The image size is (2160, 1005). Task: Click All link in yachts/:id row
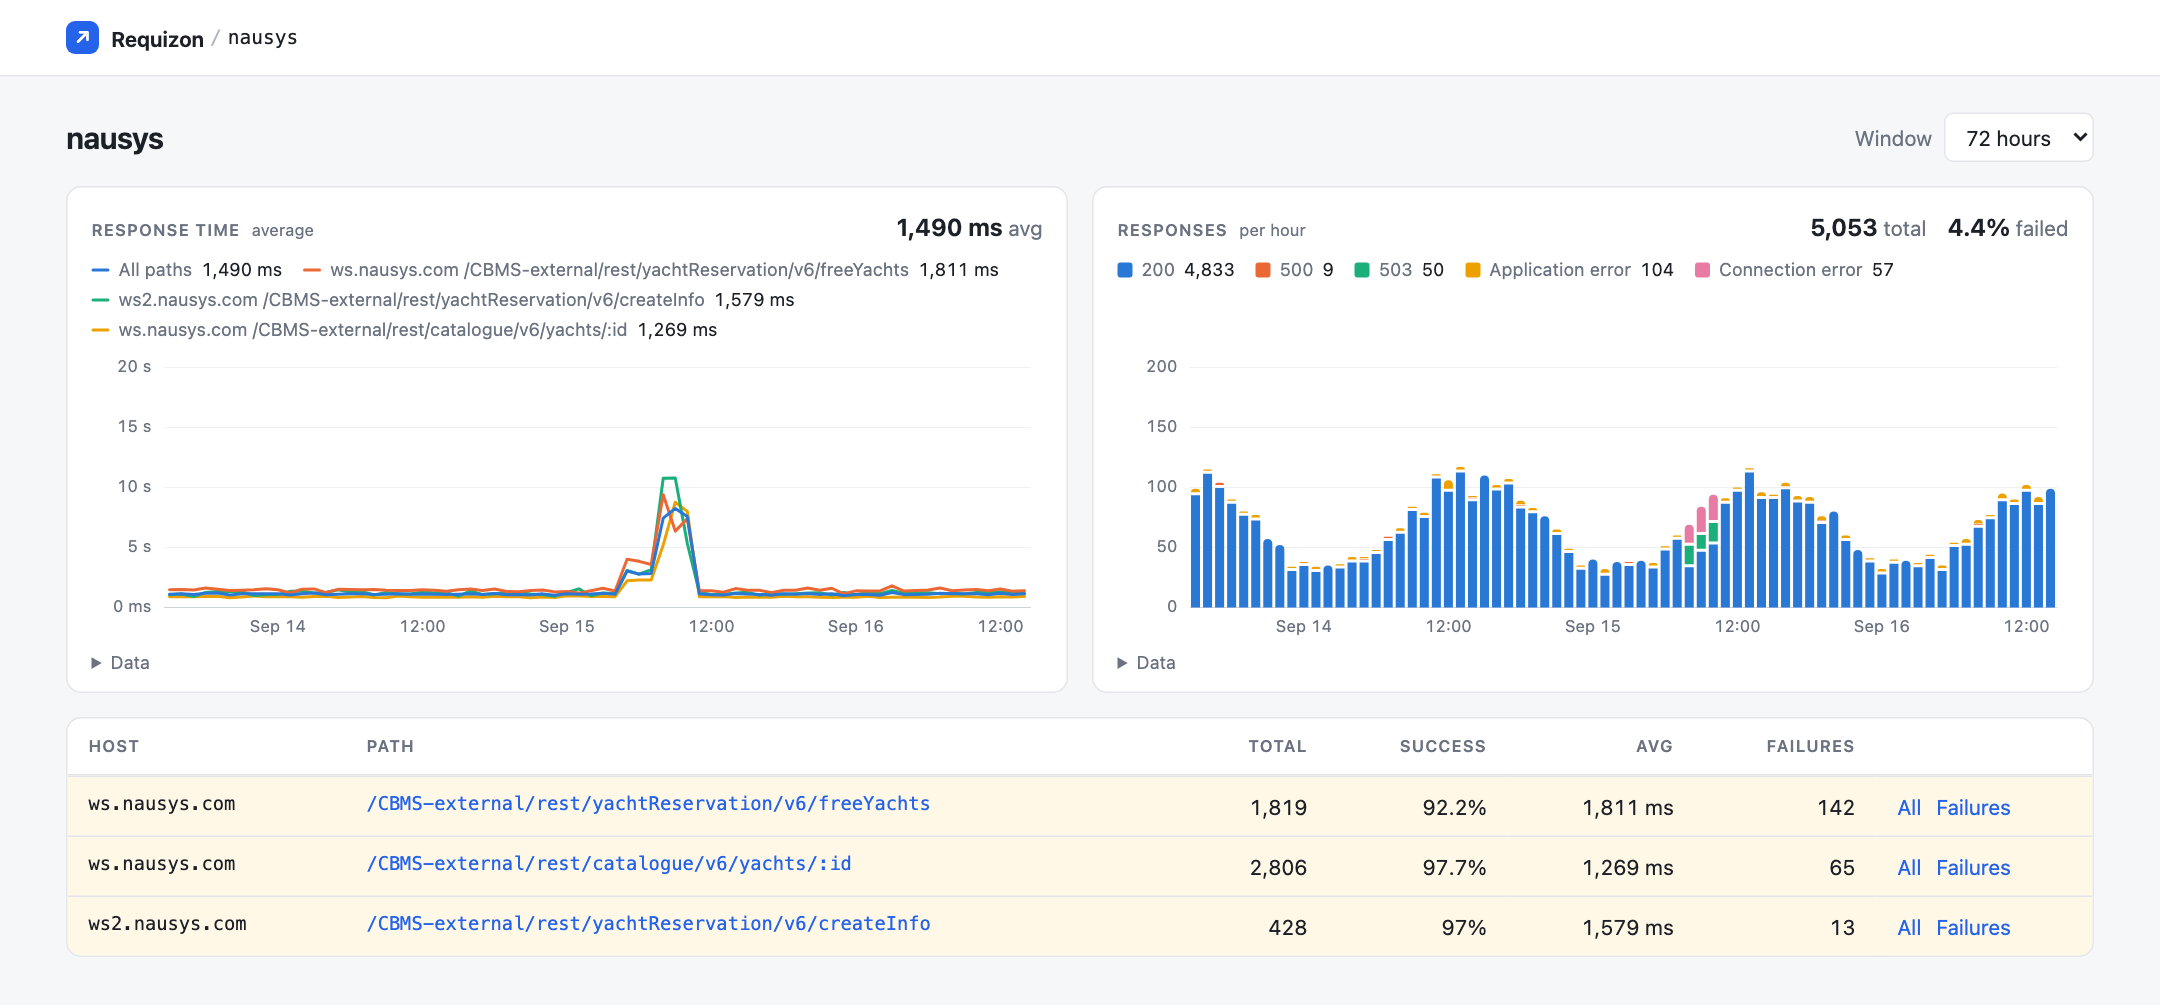point(1909,868)
